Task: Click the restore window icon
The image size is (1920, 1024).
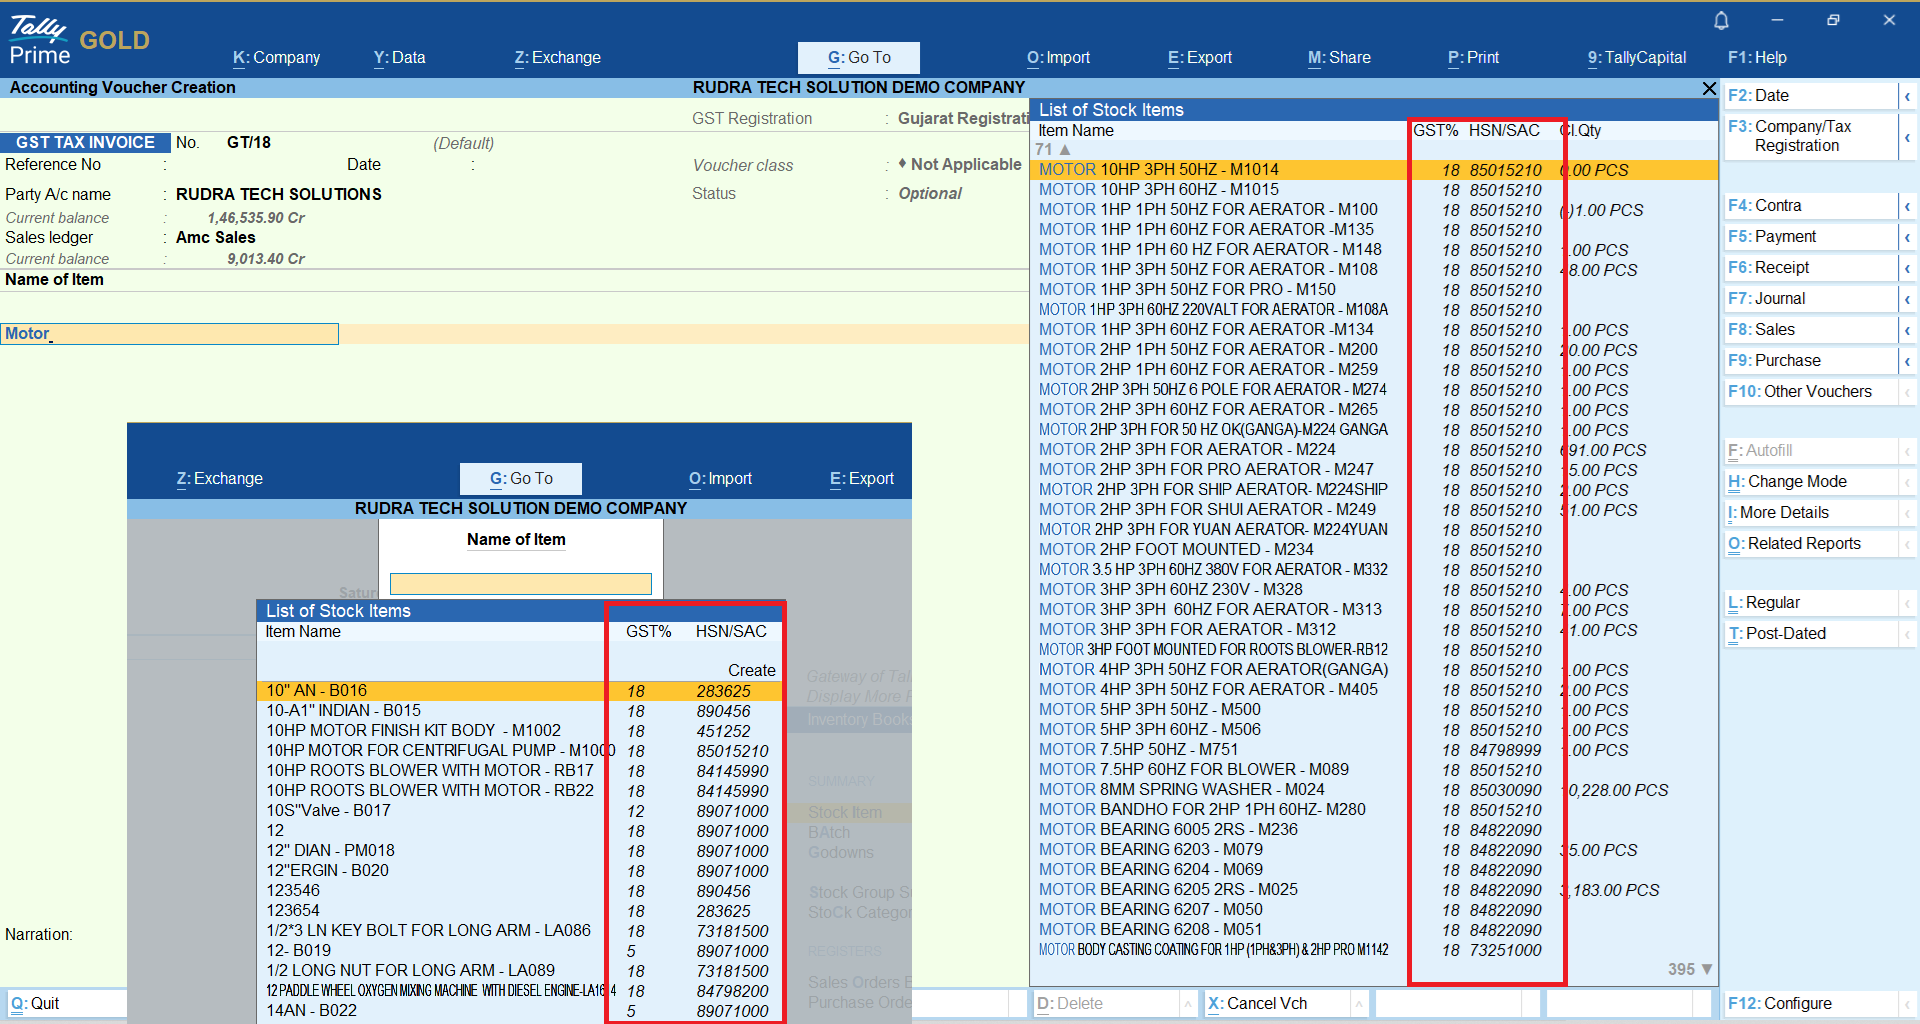Action: pos(1833,21)
